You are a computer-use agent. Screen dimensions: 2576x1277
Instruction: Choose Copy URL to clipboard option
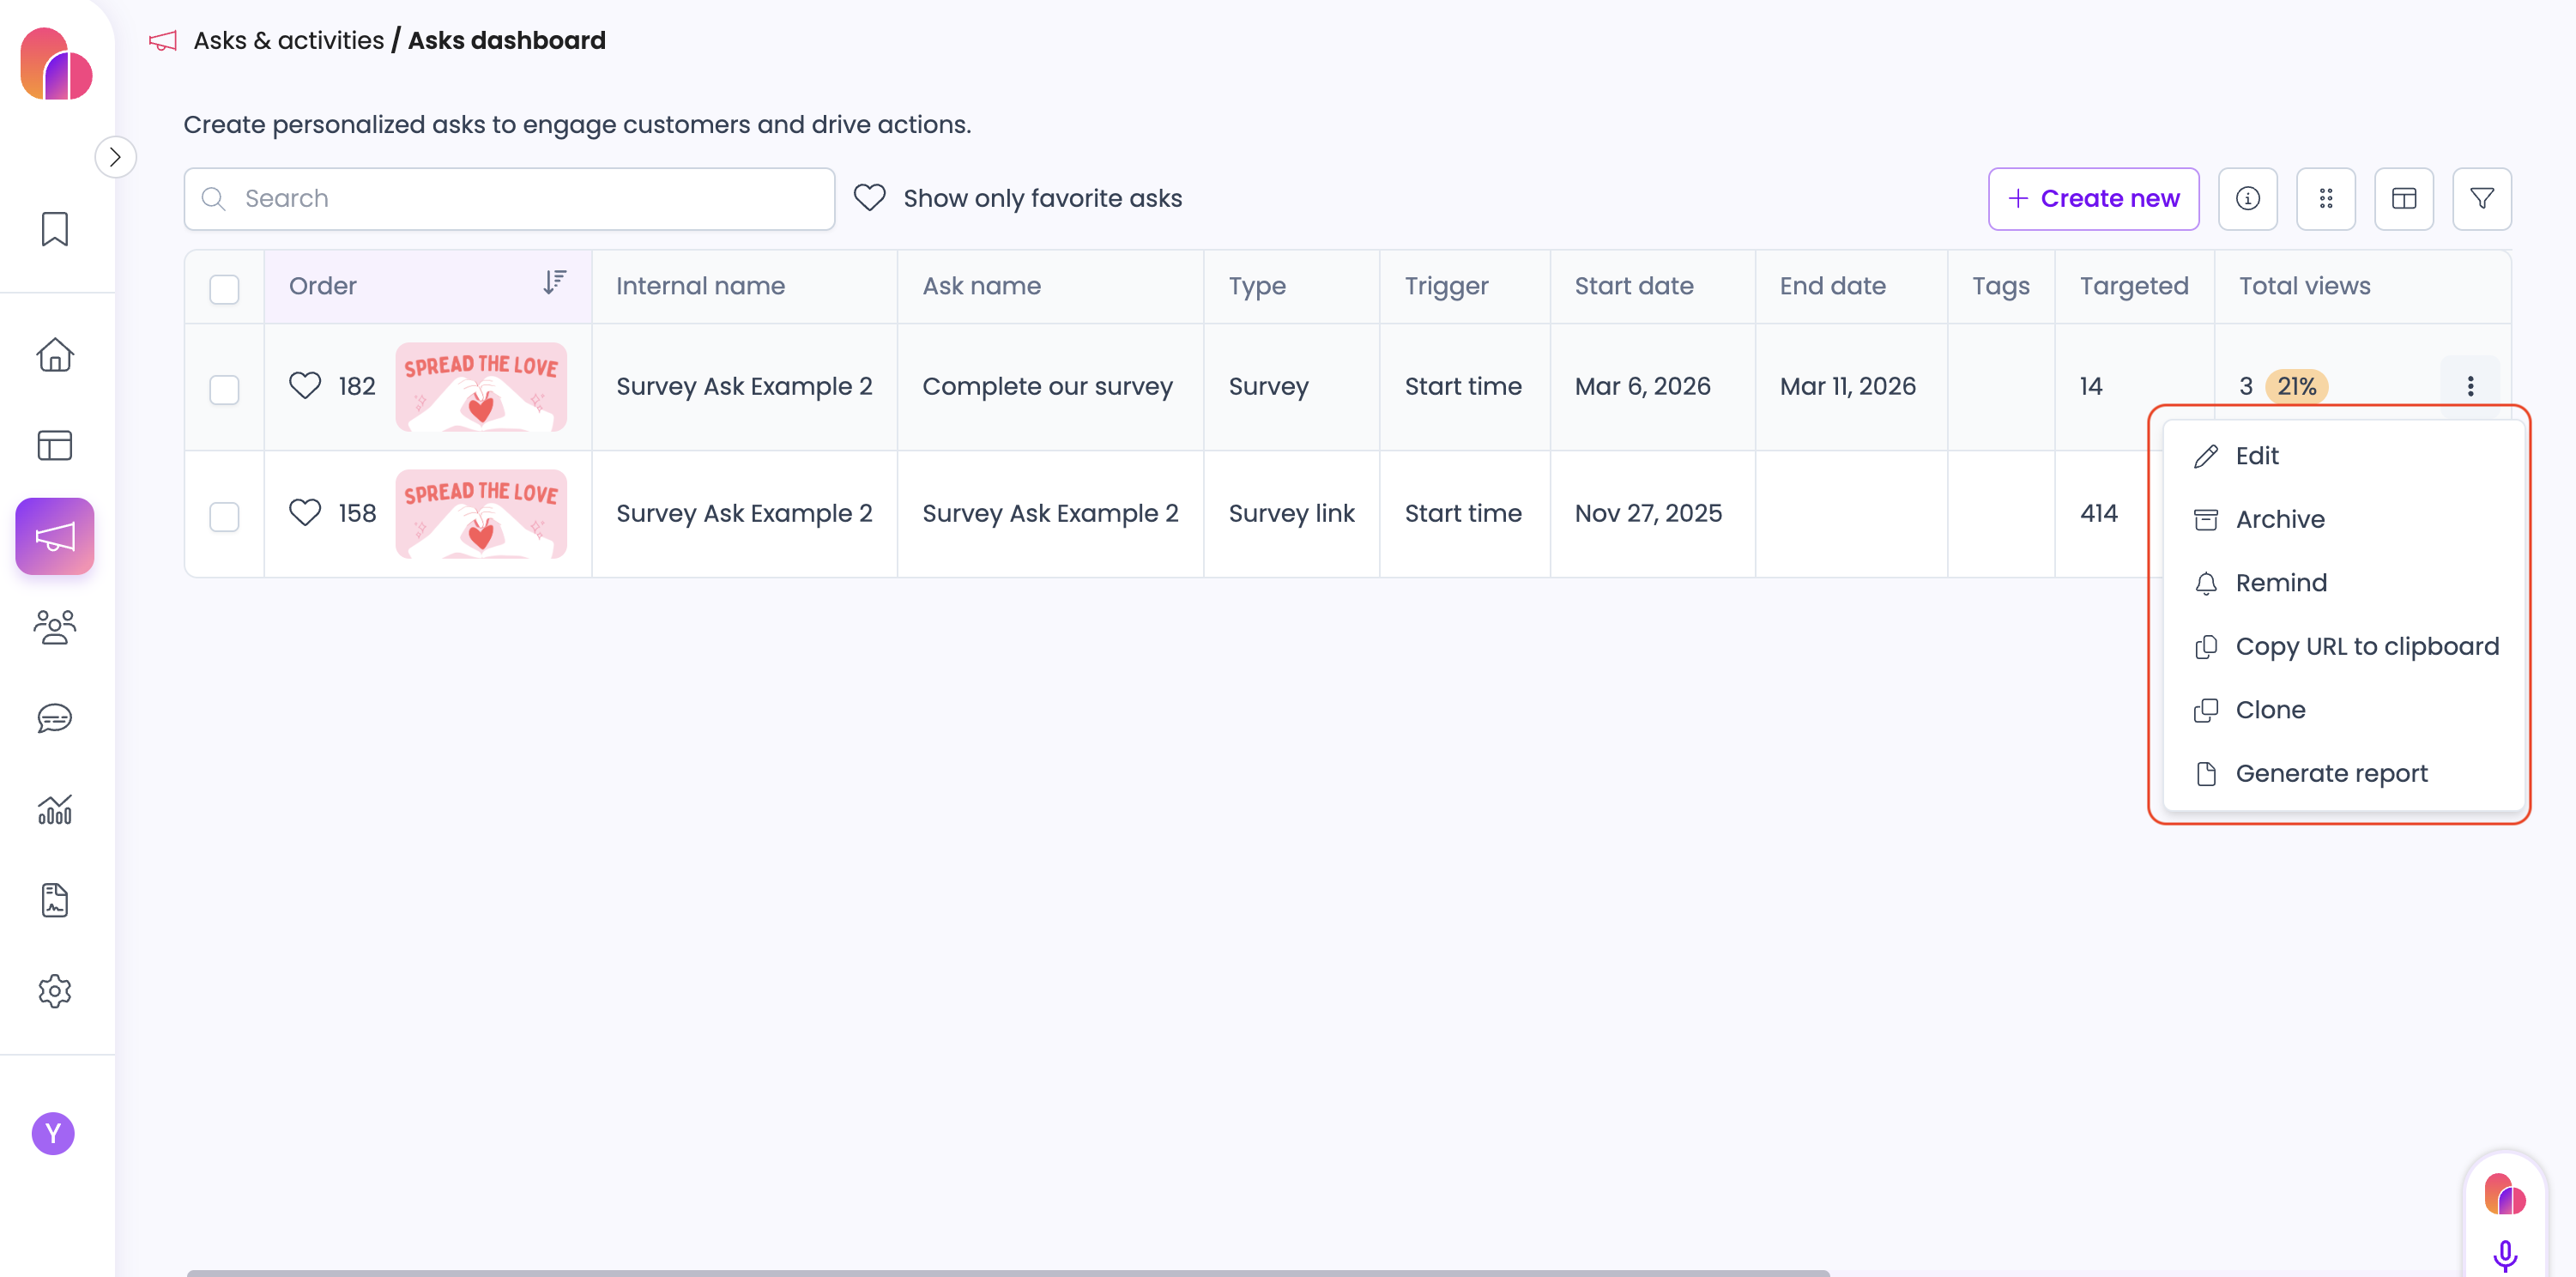[x=2366, y=646]
